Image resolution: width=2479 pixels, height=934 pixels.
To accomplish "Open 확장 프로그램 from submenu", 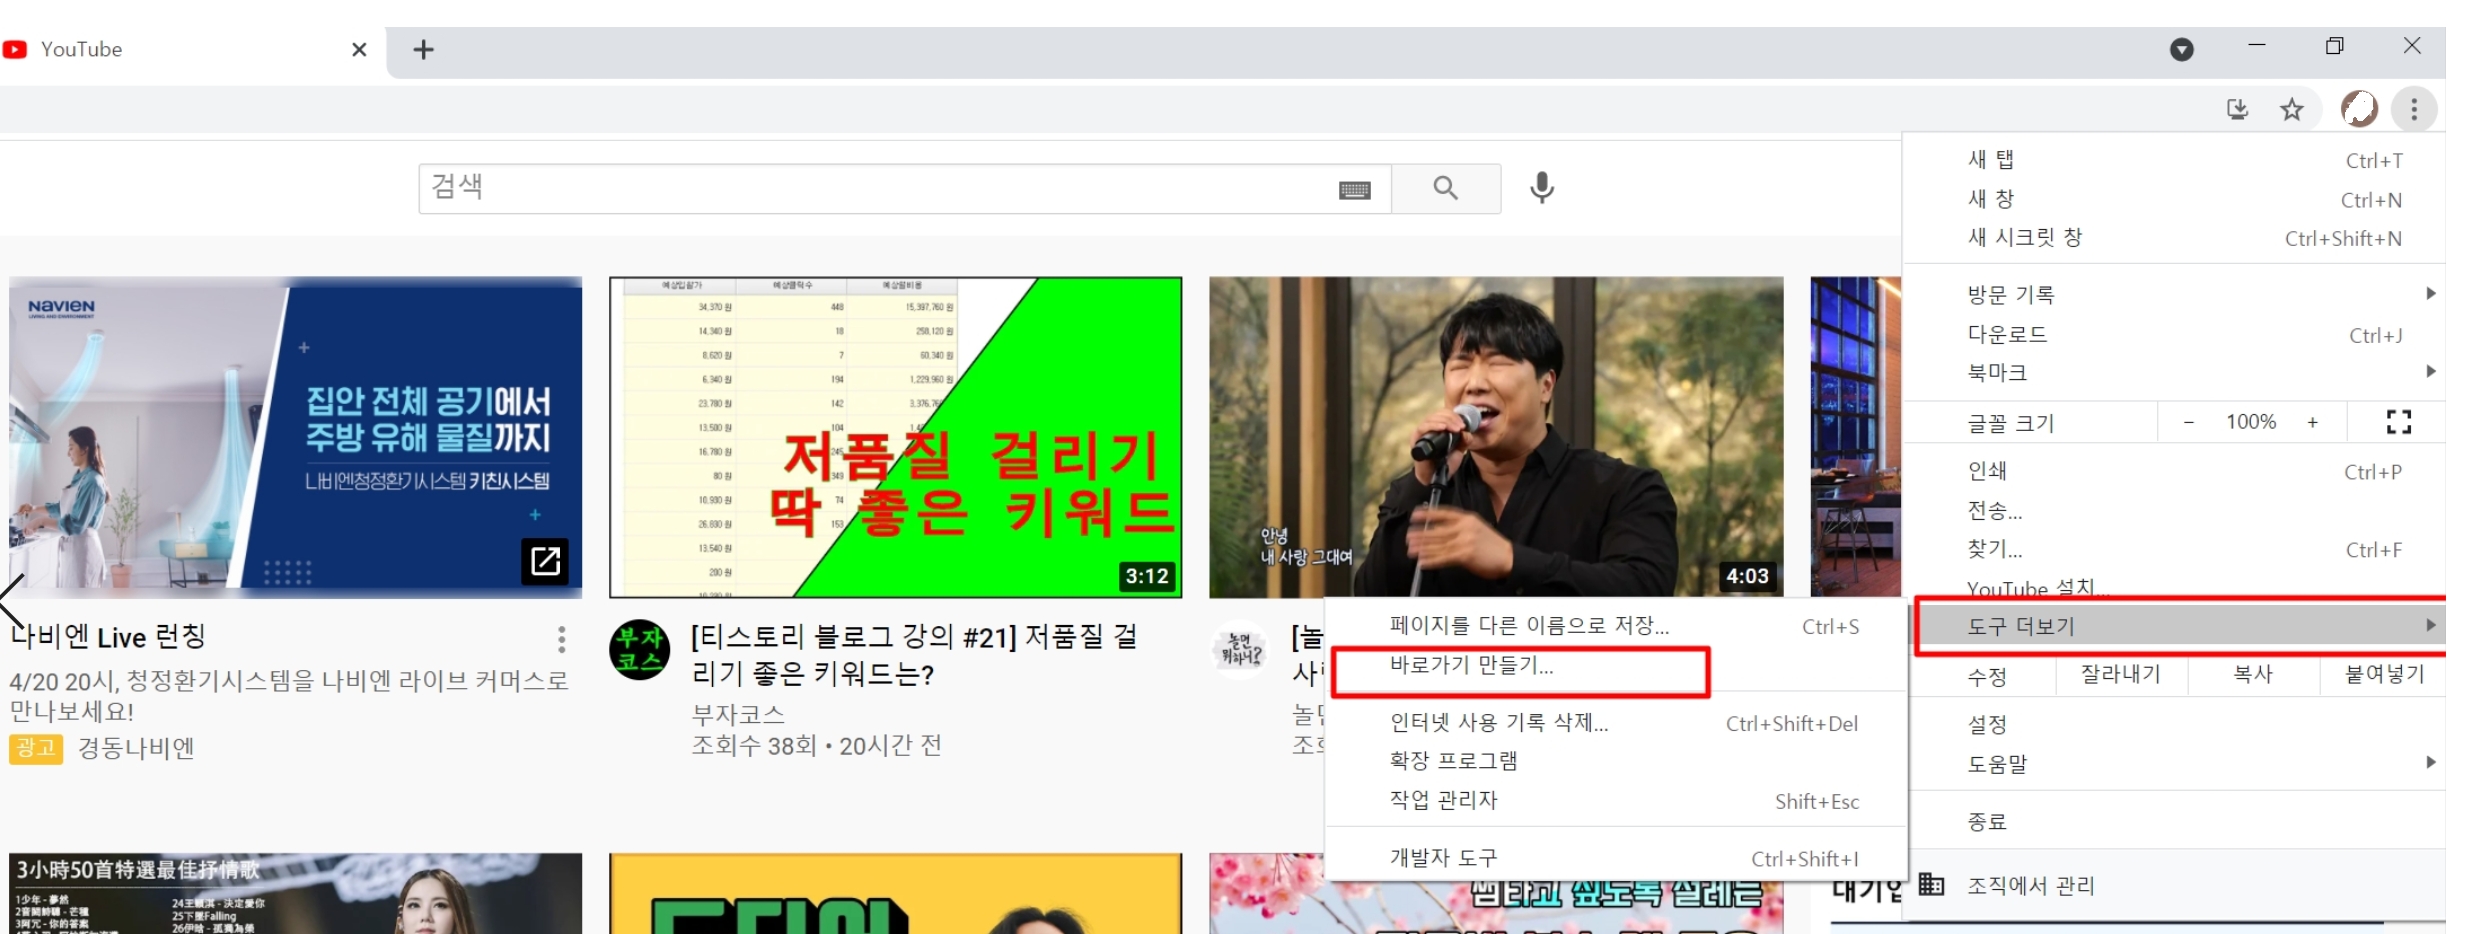I will (1616, 761).
